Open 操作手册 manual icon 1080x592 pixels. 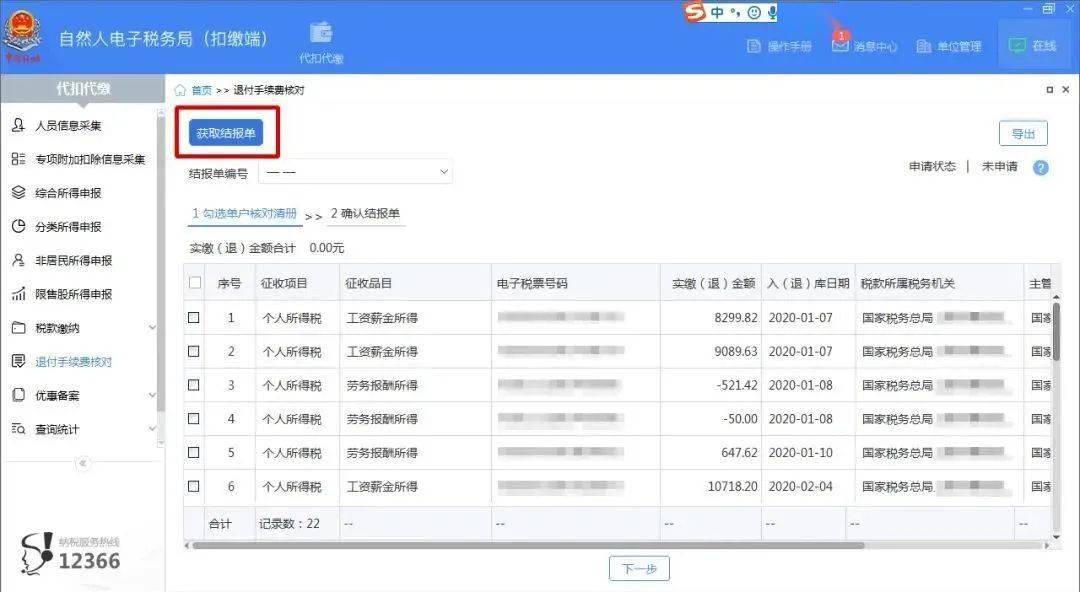click(x=754, y=46)
